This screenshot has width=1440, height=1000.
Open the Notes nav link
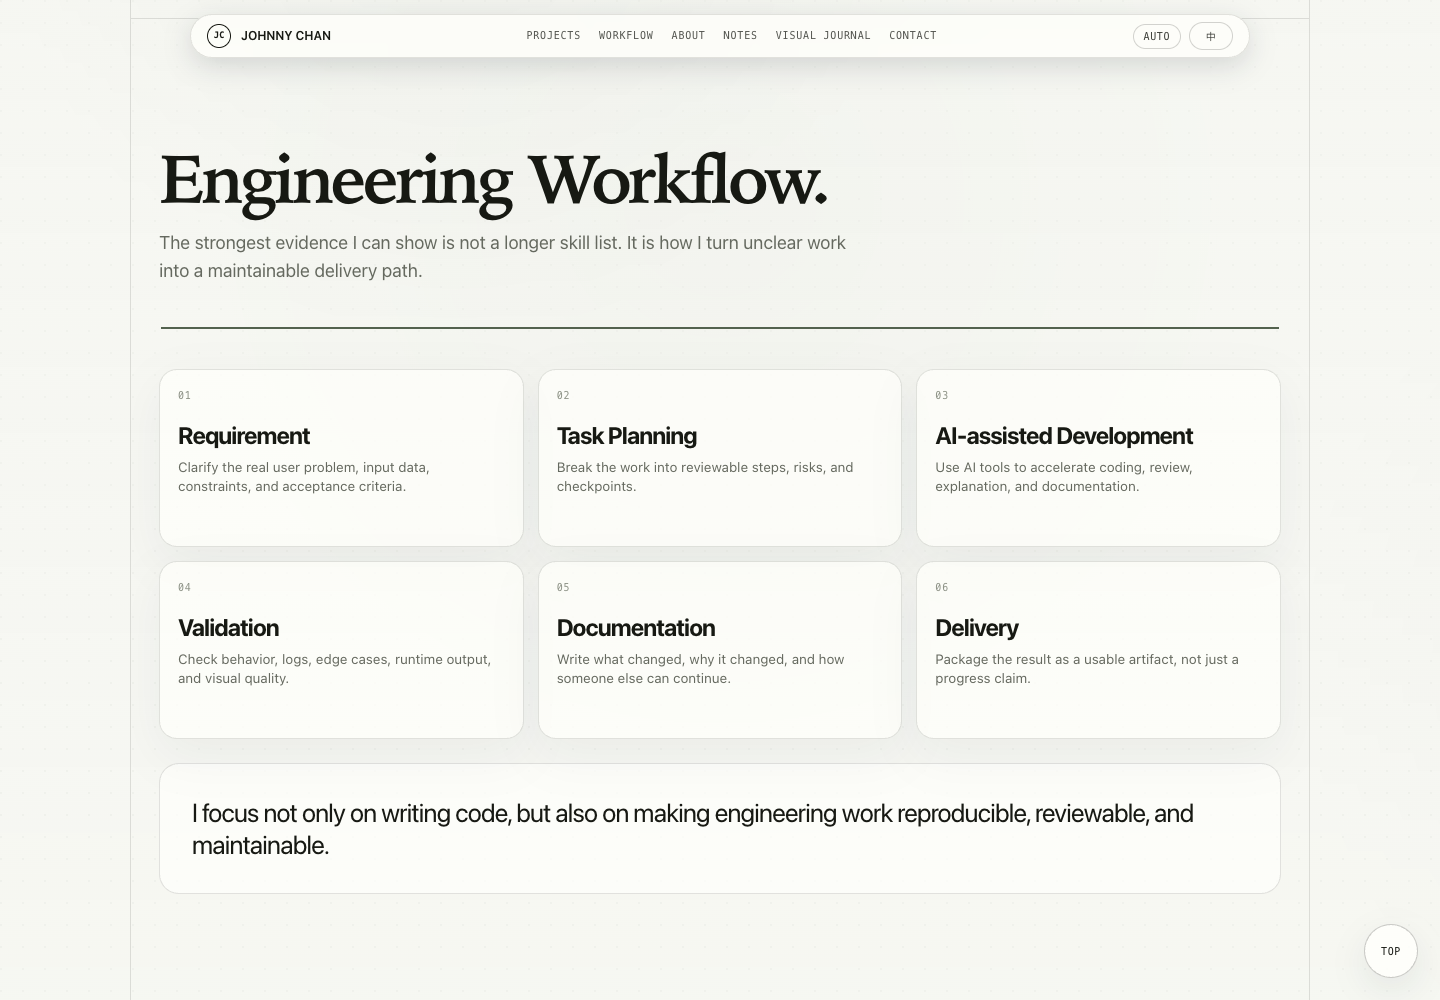(x=740, y=36)
